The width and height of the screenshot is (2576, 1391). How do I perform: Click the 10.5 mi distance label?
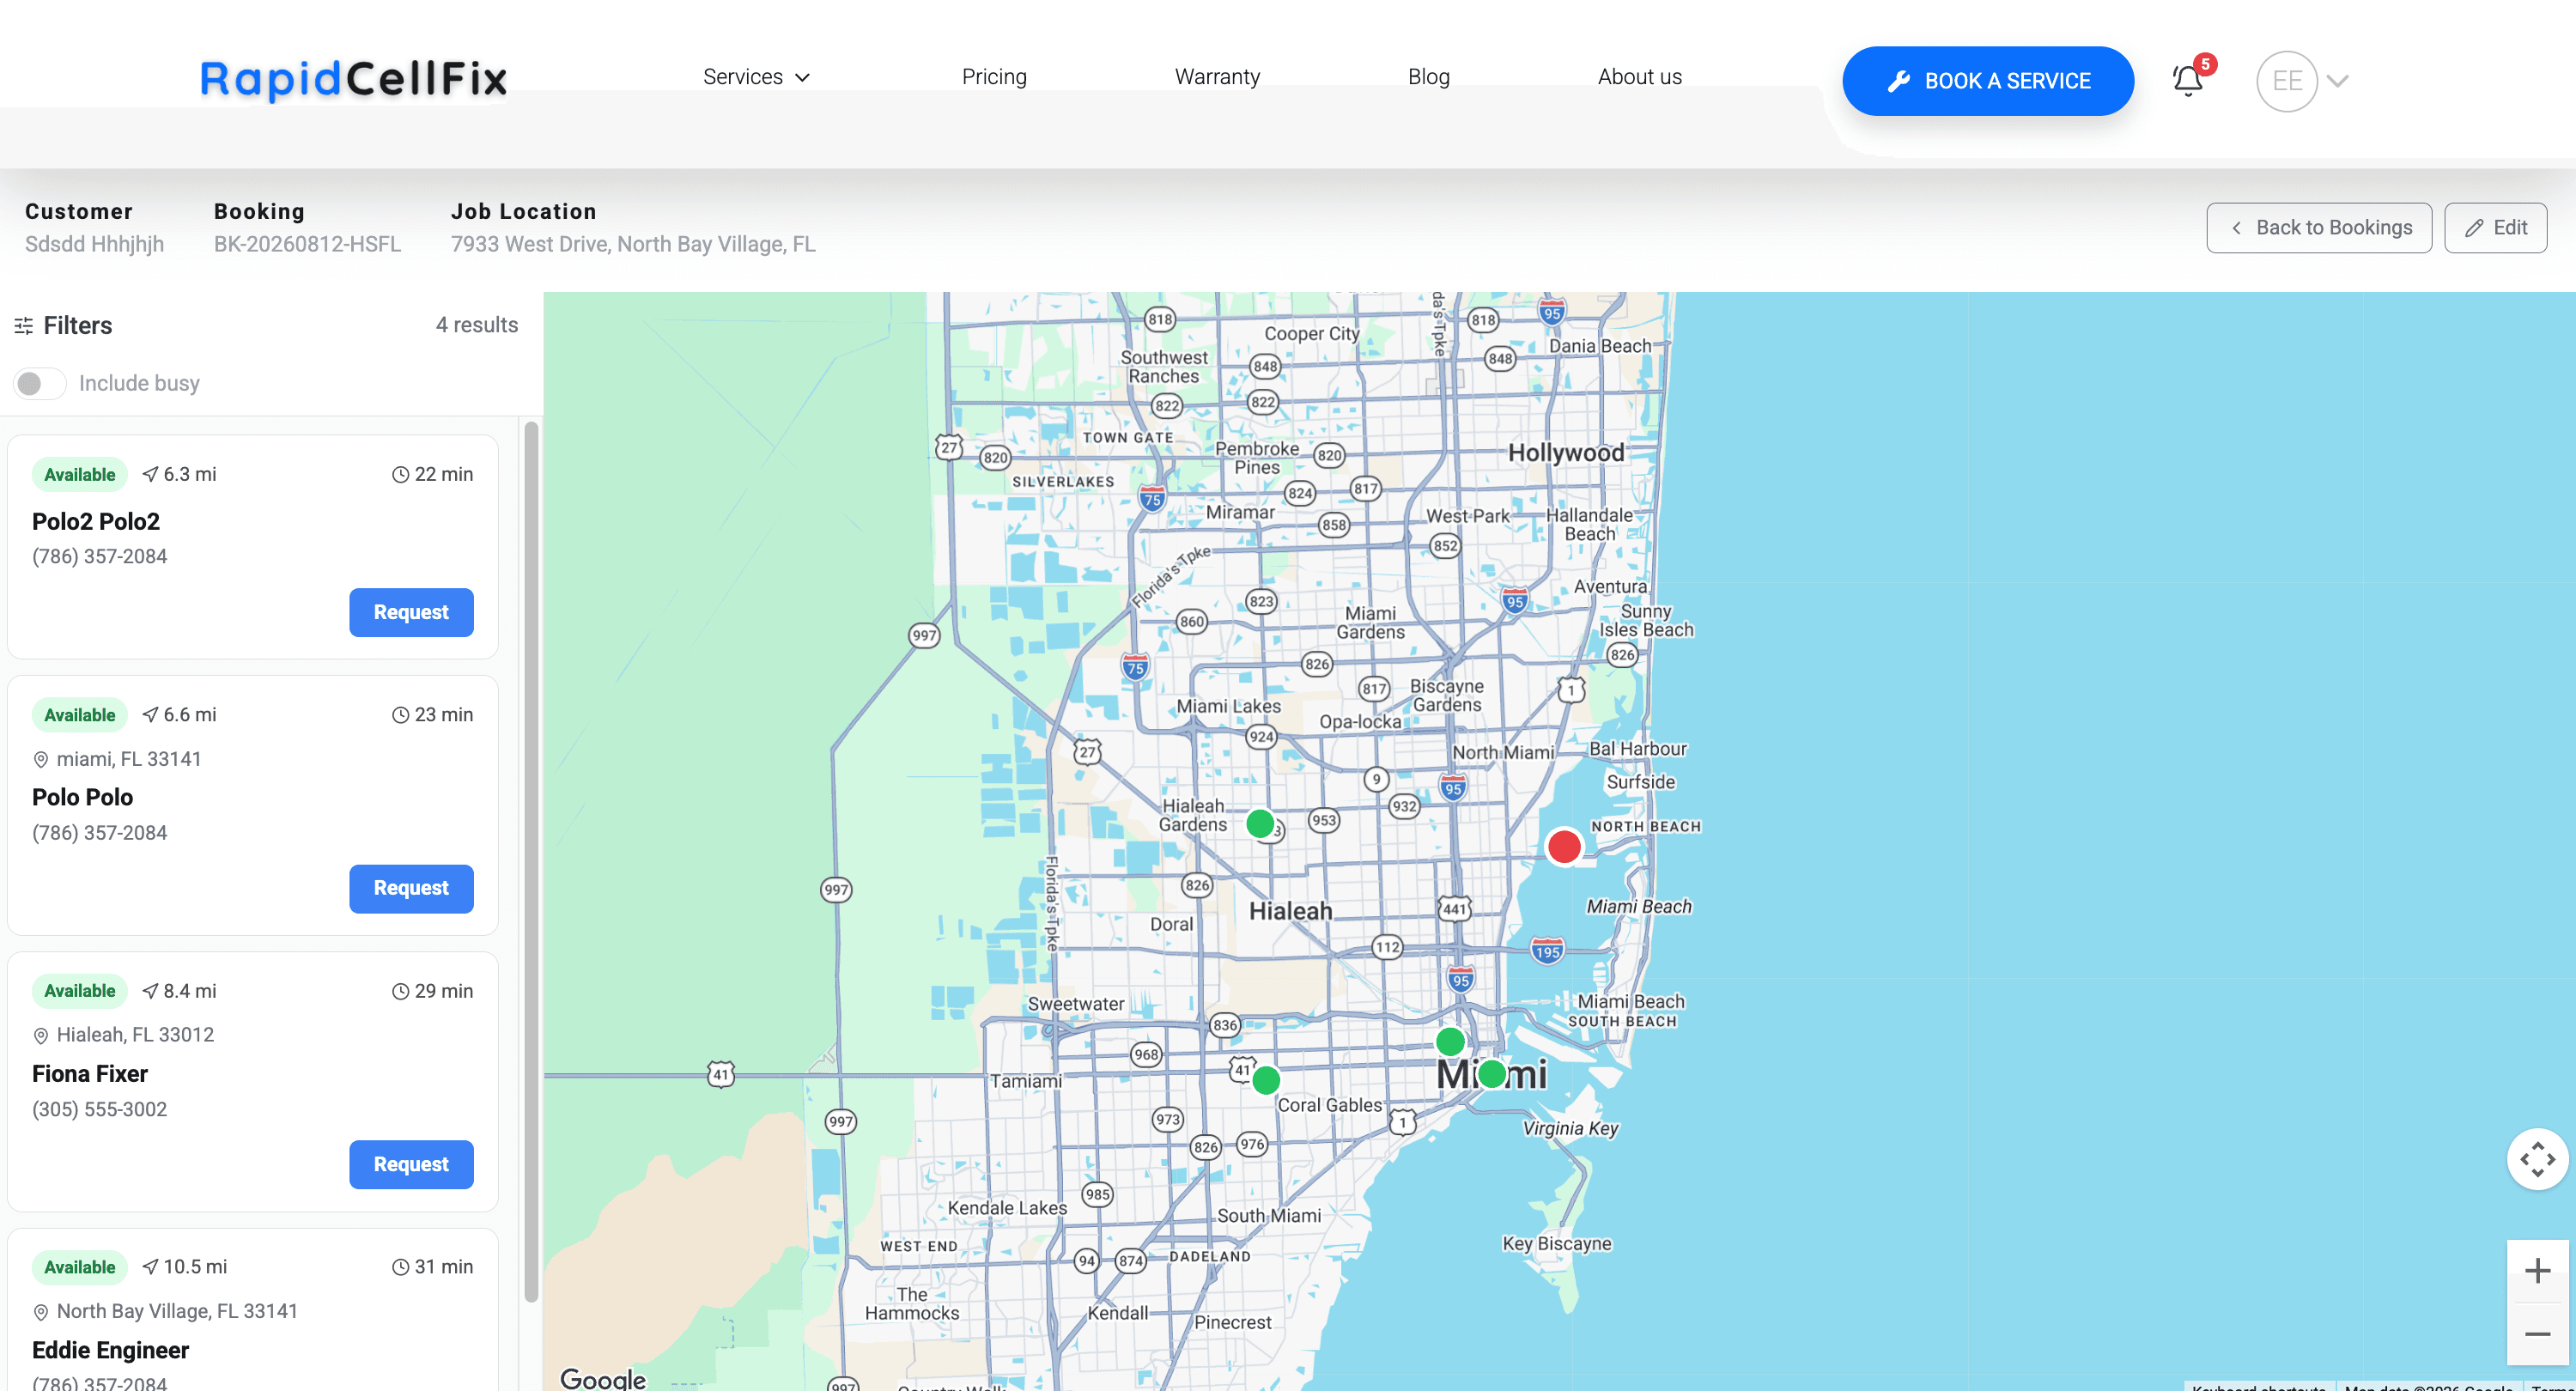tap(184, 1267)
